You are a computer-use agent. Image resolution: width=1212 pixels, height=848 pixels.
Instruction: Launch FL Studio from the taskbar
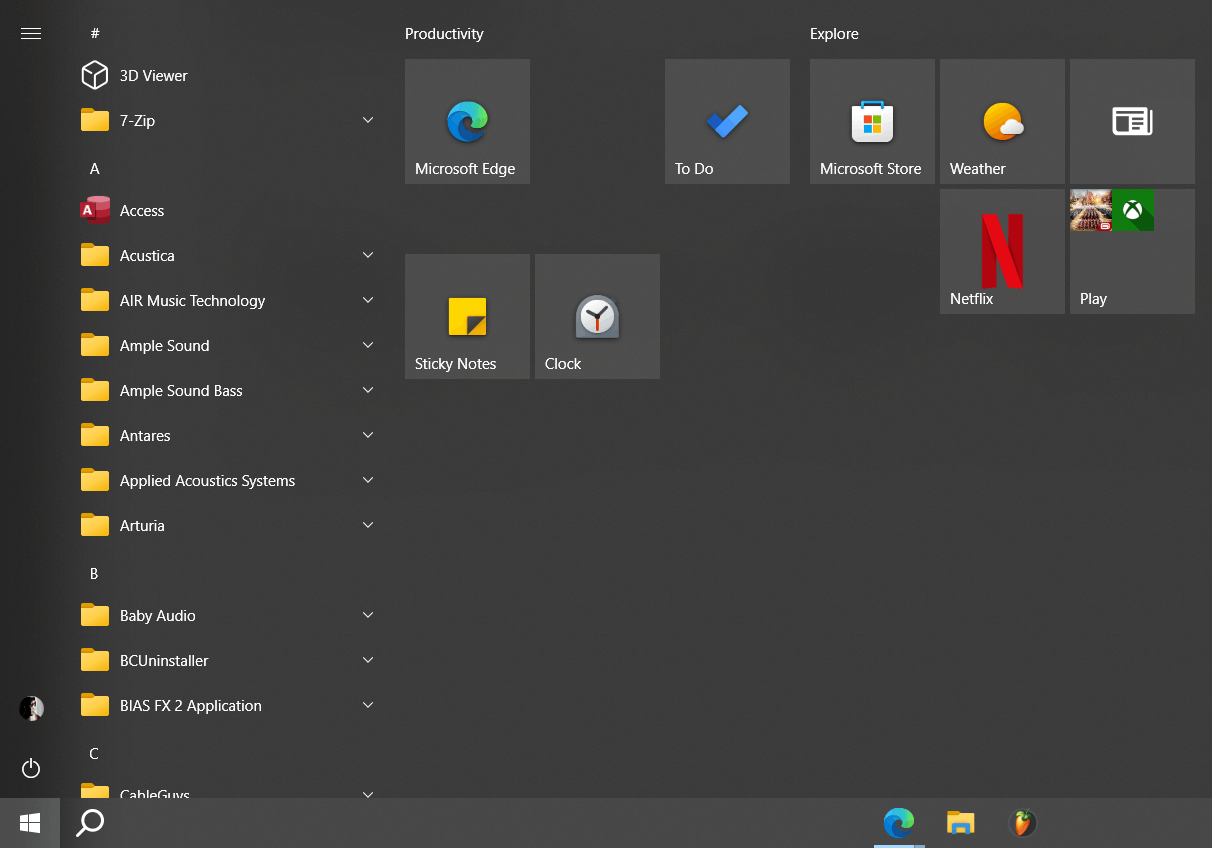pyautogui.click(x=1022, y=823)
